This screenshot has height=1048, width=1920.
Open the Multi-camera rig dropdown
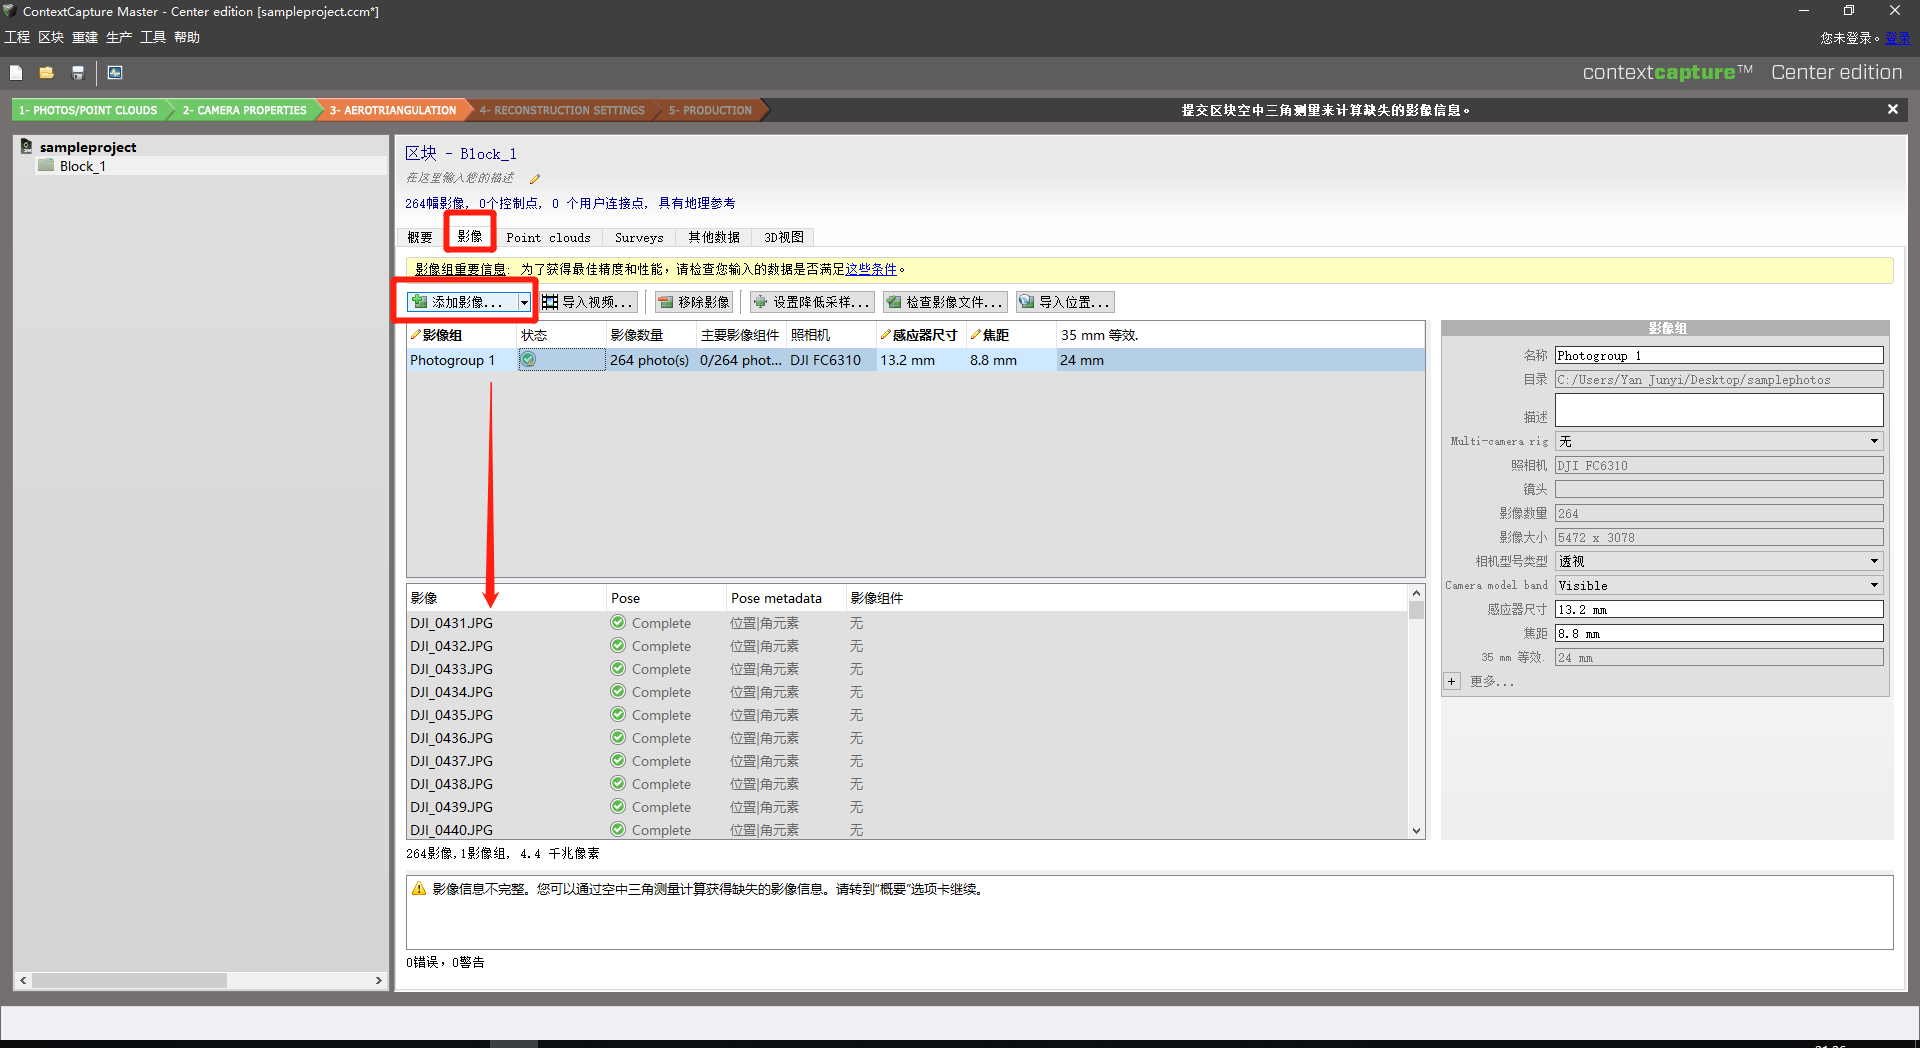point(1718,441)
